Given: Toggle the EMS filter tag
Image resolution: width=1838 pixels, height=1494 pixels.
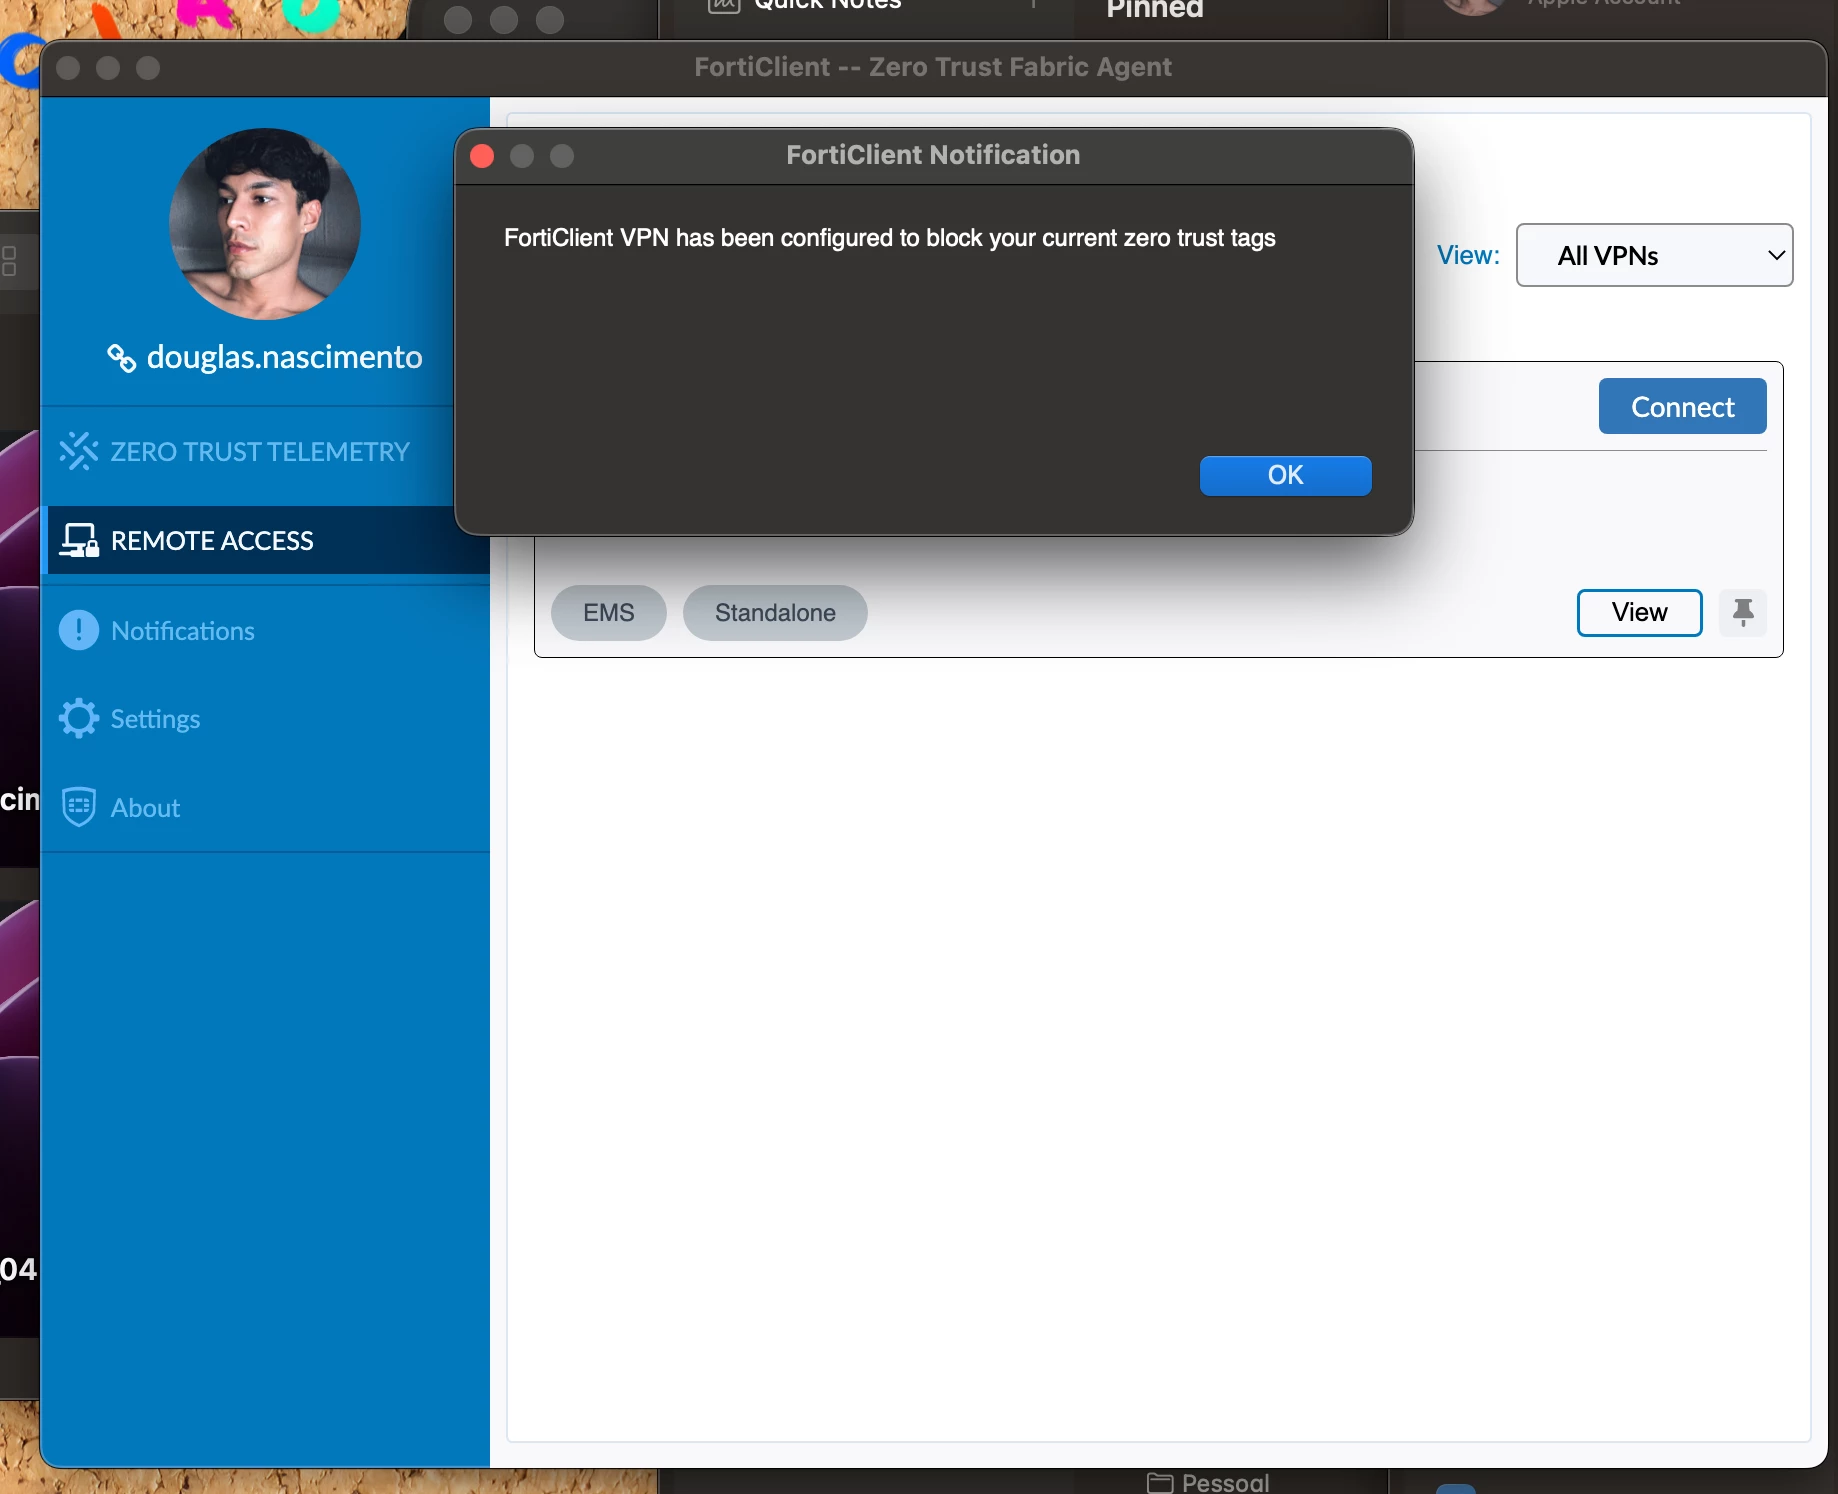Looking at the screenshot, I should coord(607,613).
